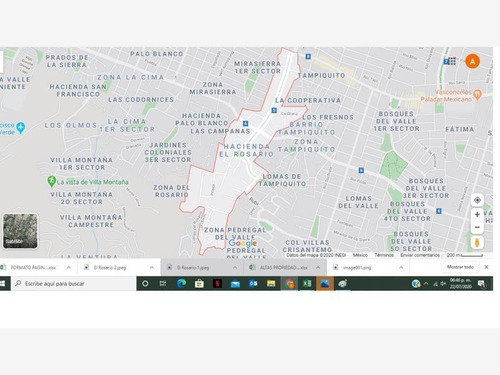The image size is (500, 375).
Task: Click the transit icon near La Diana
Action: tap(274, 110)
